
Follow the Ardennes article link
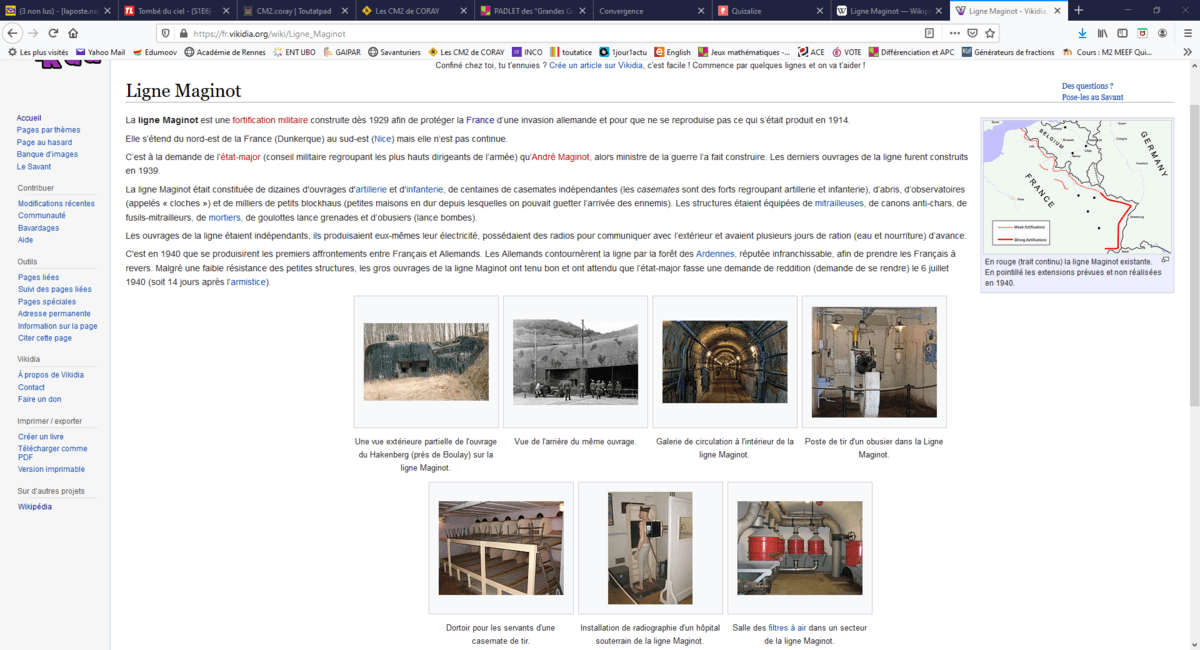[x=715, y=254]
